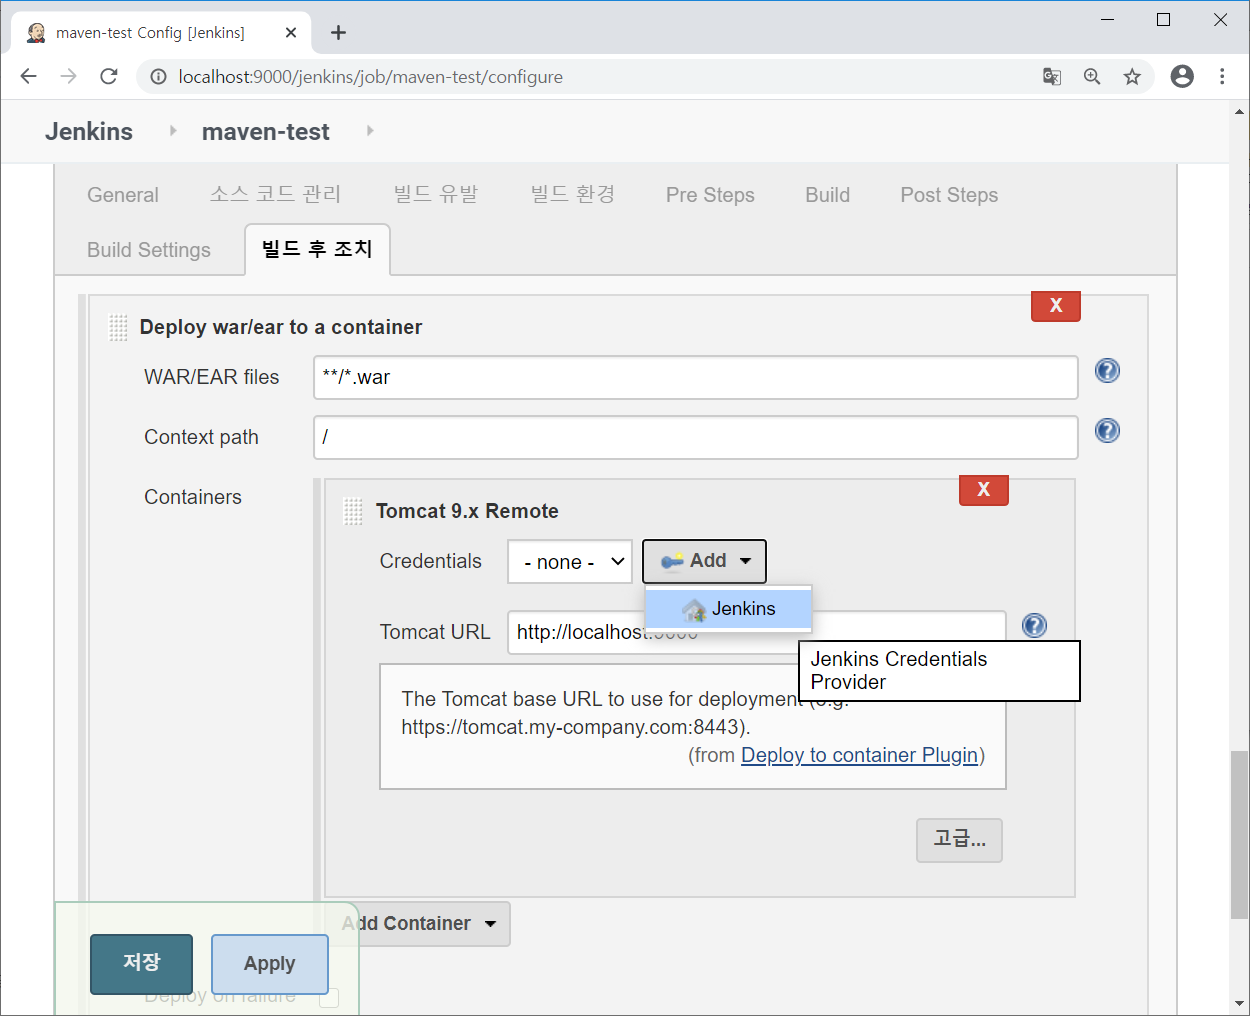Click the browser back arrow
The height and width of the screenshot is (1016, 1250).
pos(29,77)
